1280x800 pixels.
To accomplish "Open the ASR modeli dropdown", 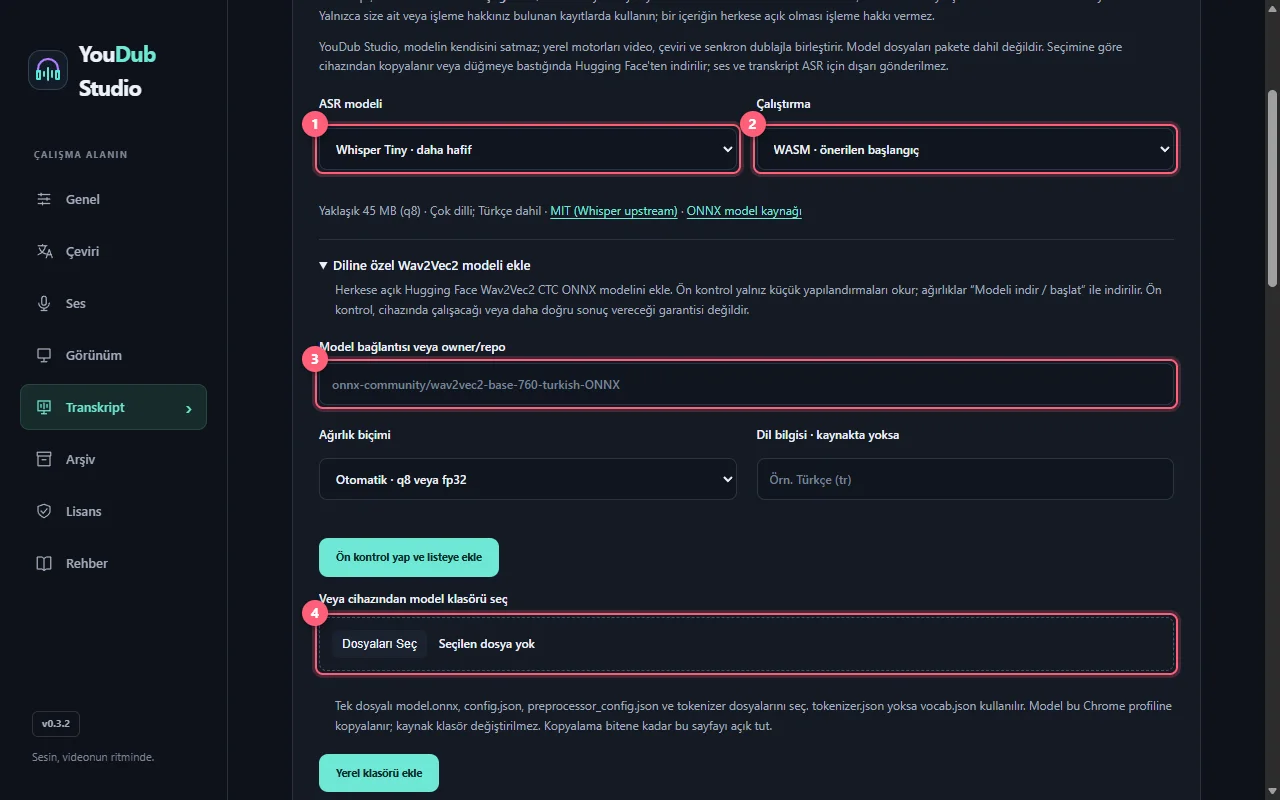I will click(528, 149).
